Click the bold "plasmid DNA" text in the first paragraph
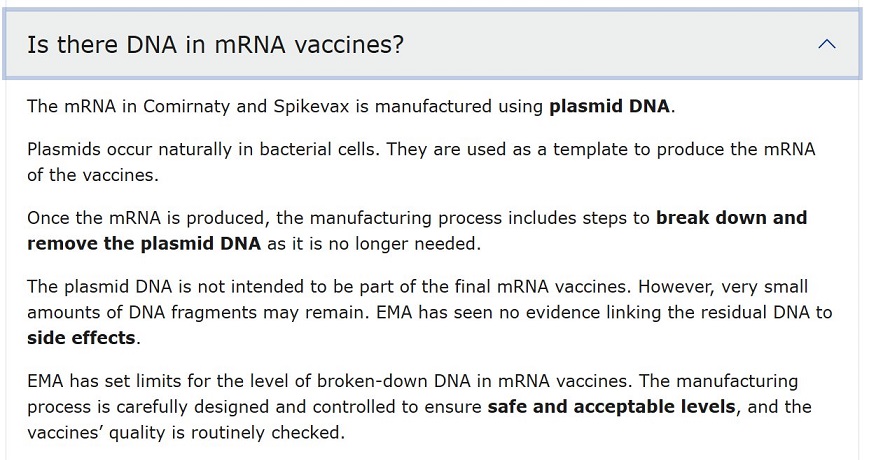 (611, 106)
